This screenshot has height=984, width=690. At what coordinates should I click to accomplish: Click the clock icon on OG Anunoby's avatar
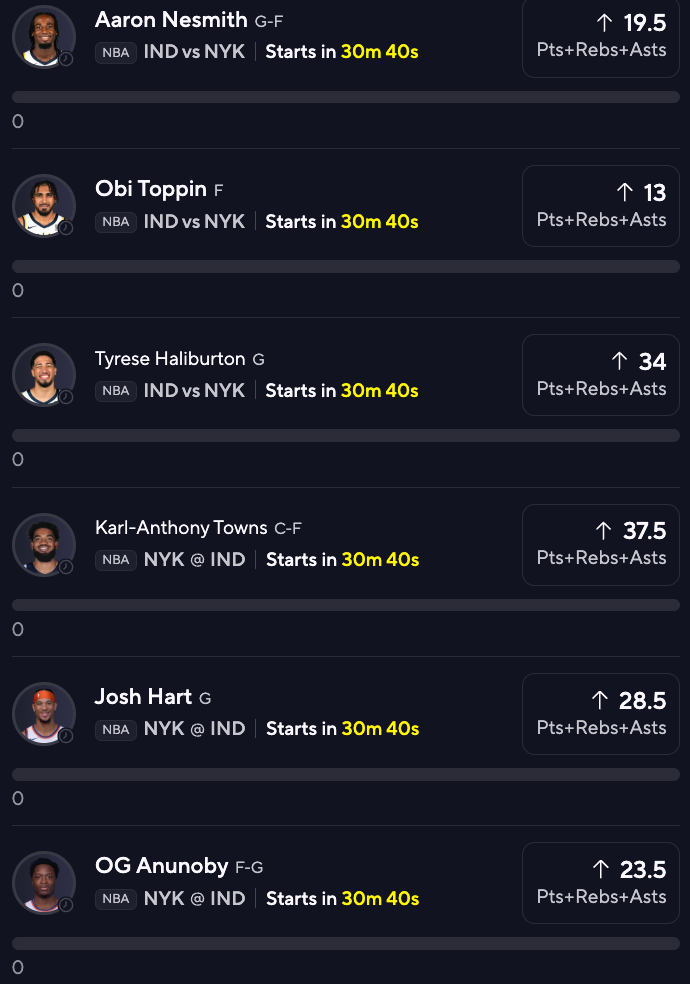pos(66,905)
